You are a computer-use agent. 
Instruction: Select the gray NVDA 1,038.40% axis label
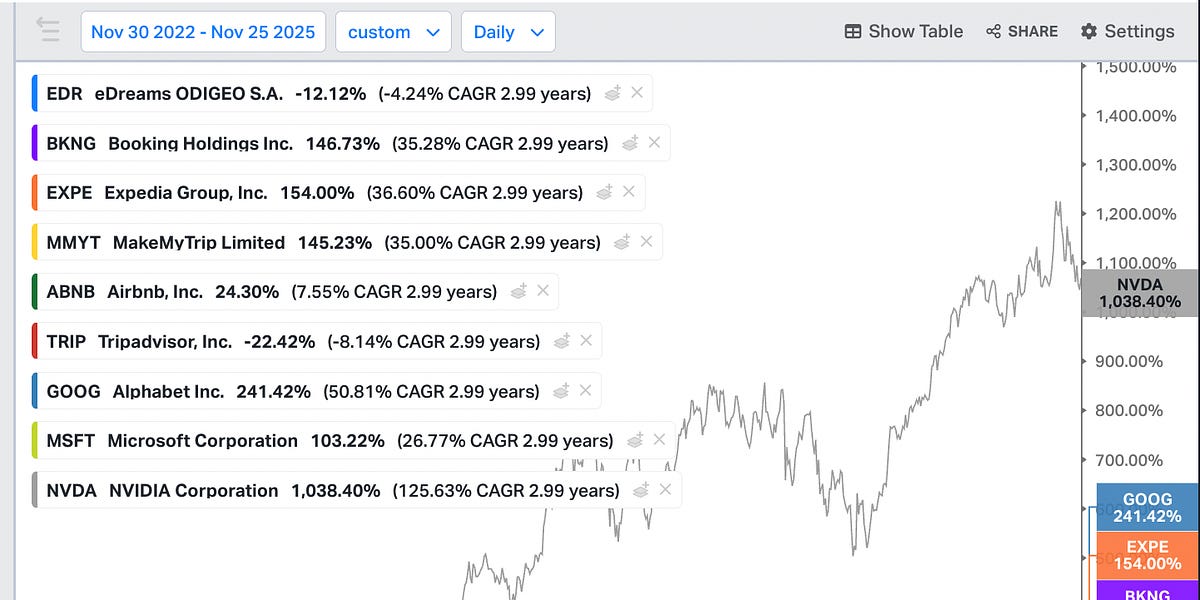pyautogui.click(x=1140, y=293)
